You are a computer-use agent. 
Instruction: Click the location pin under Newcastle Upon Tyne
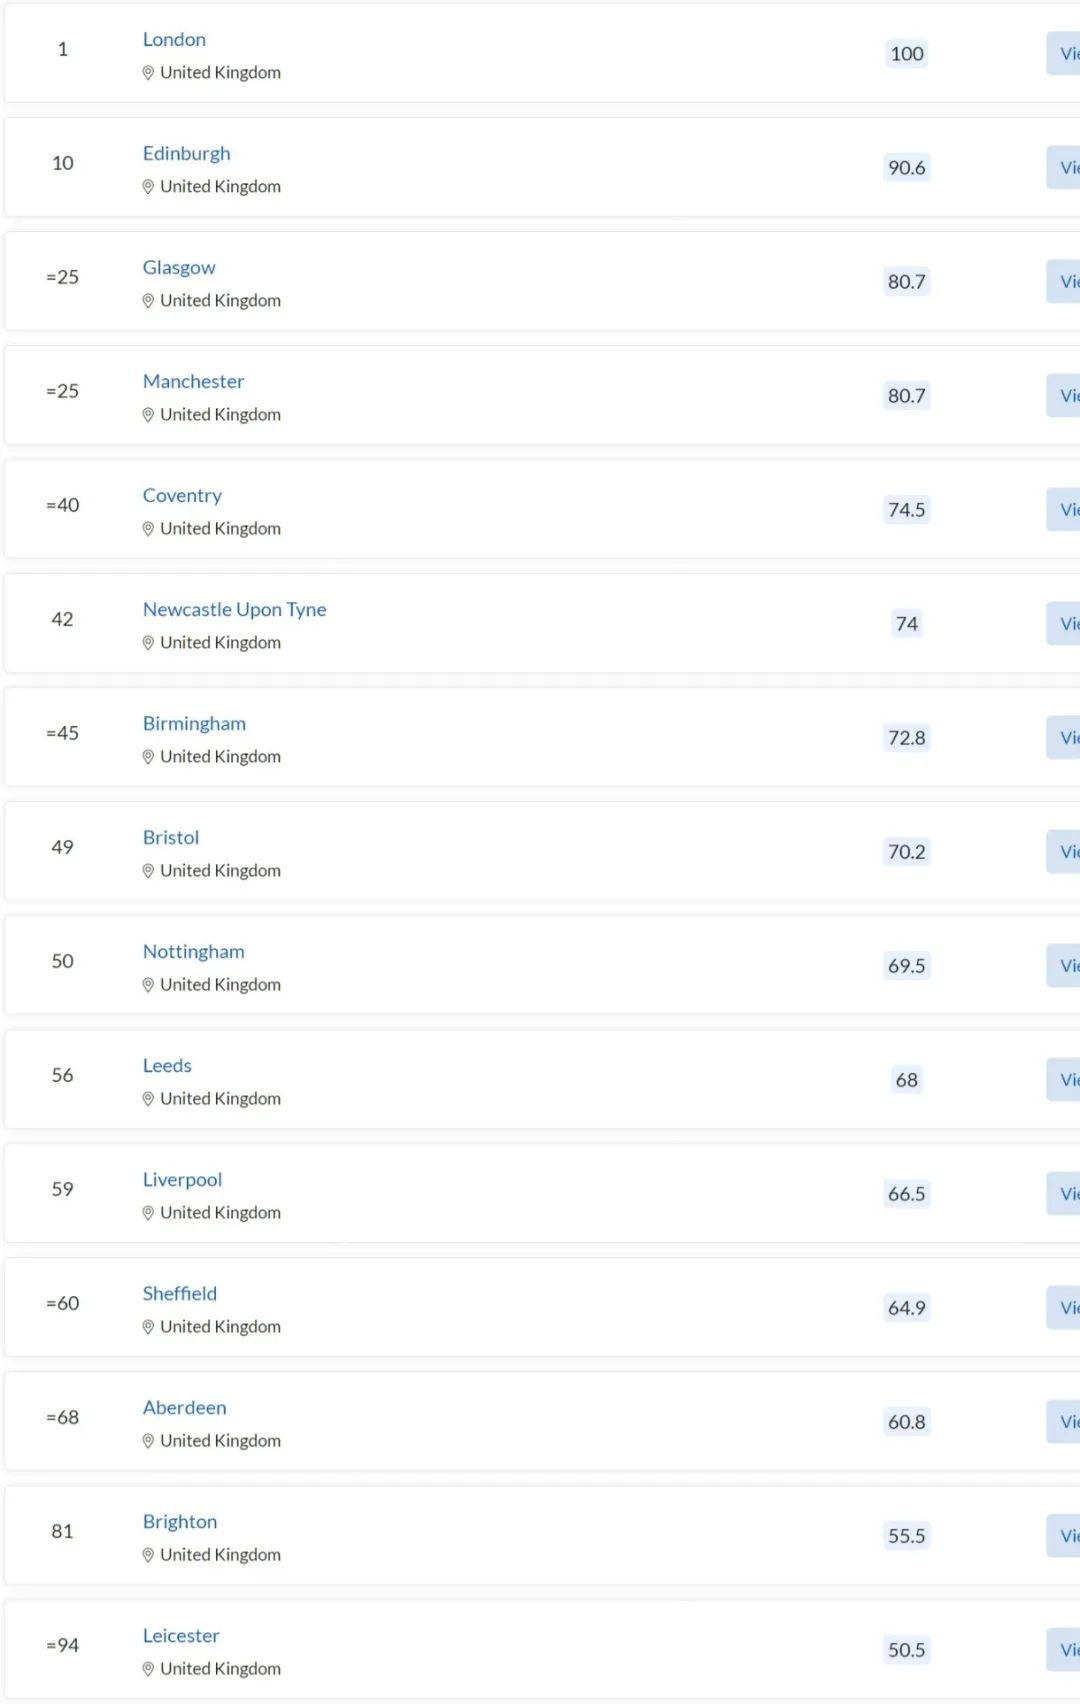click(148, 643)
